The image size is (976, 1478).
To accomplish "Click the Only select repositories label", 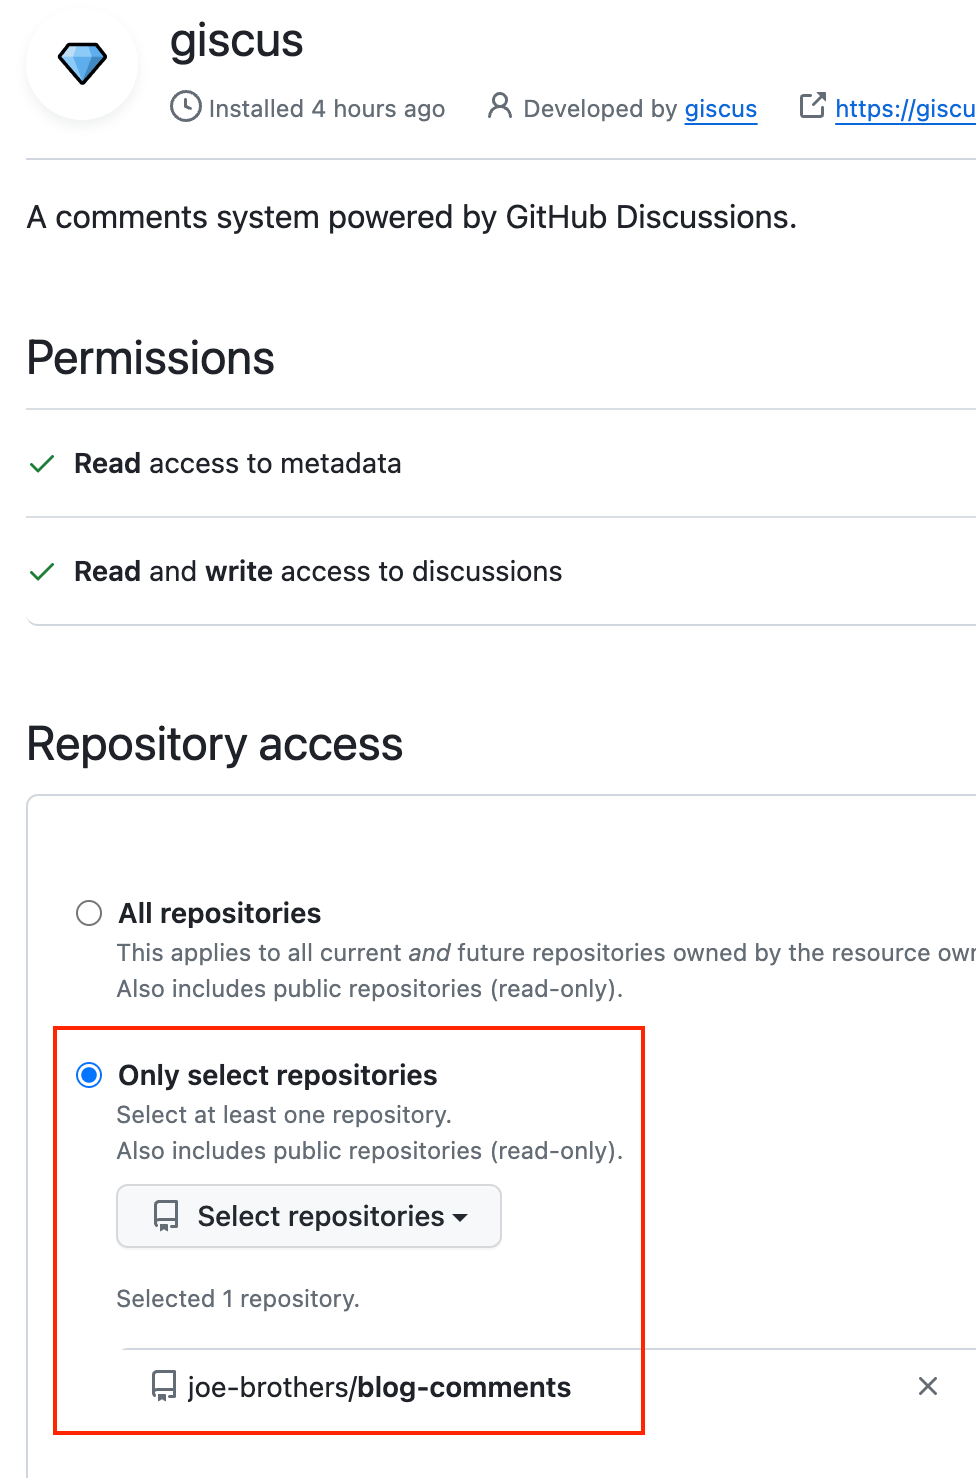I will coord(278,1075).
